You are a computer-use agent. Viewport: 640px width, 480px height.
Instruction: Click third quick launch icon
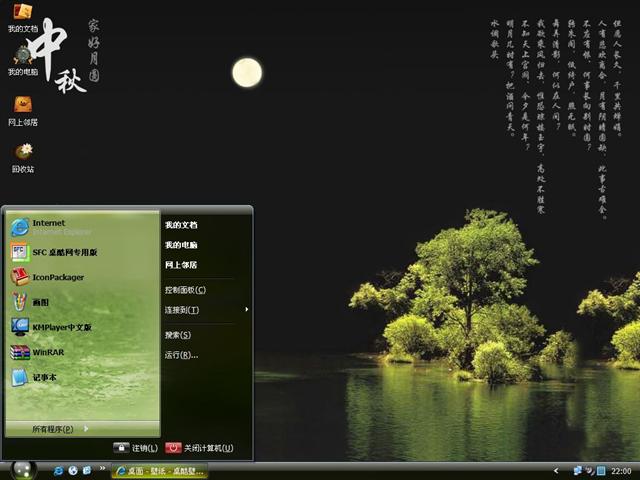[87, 471]
